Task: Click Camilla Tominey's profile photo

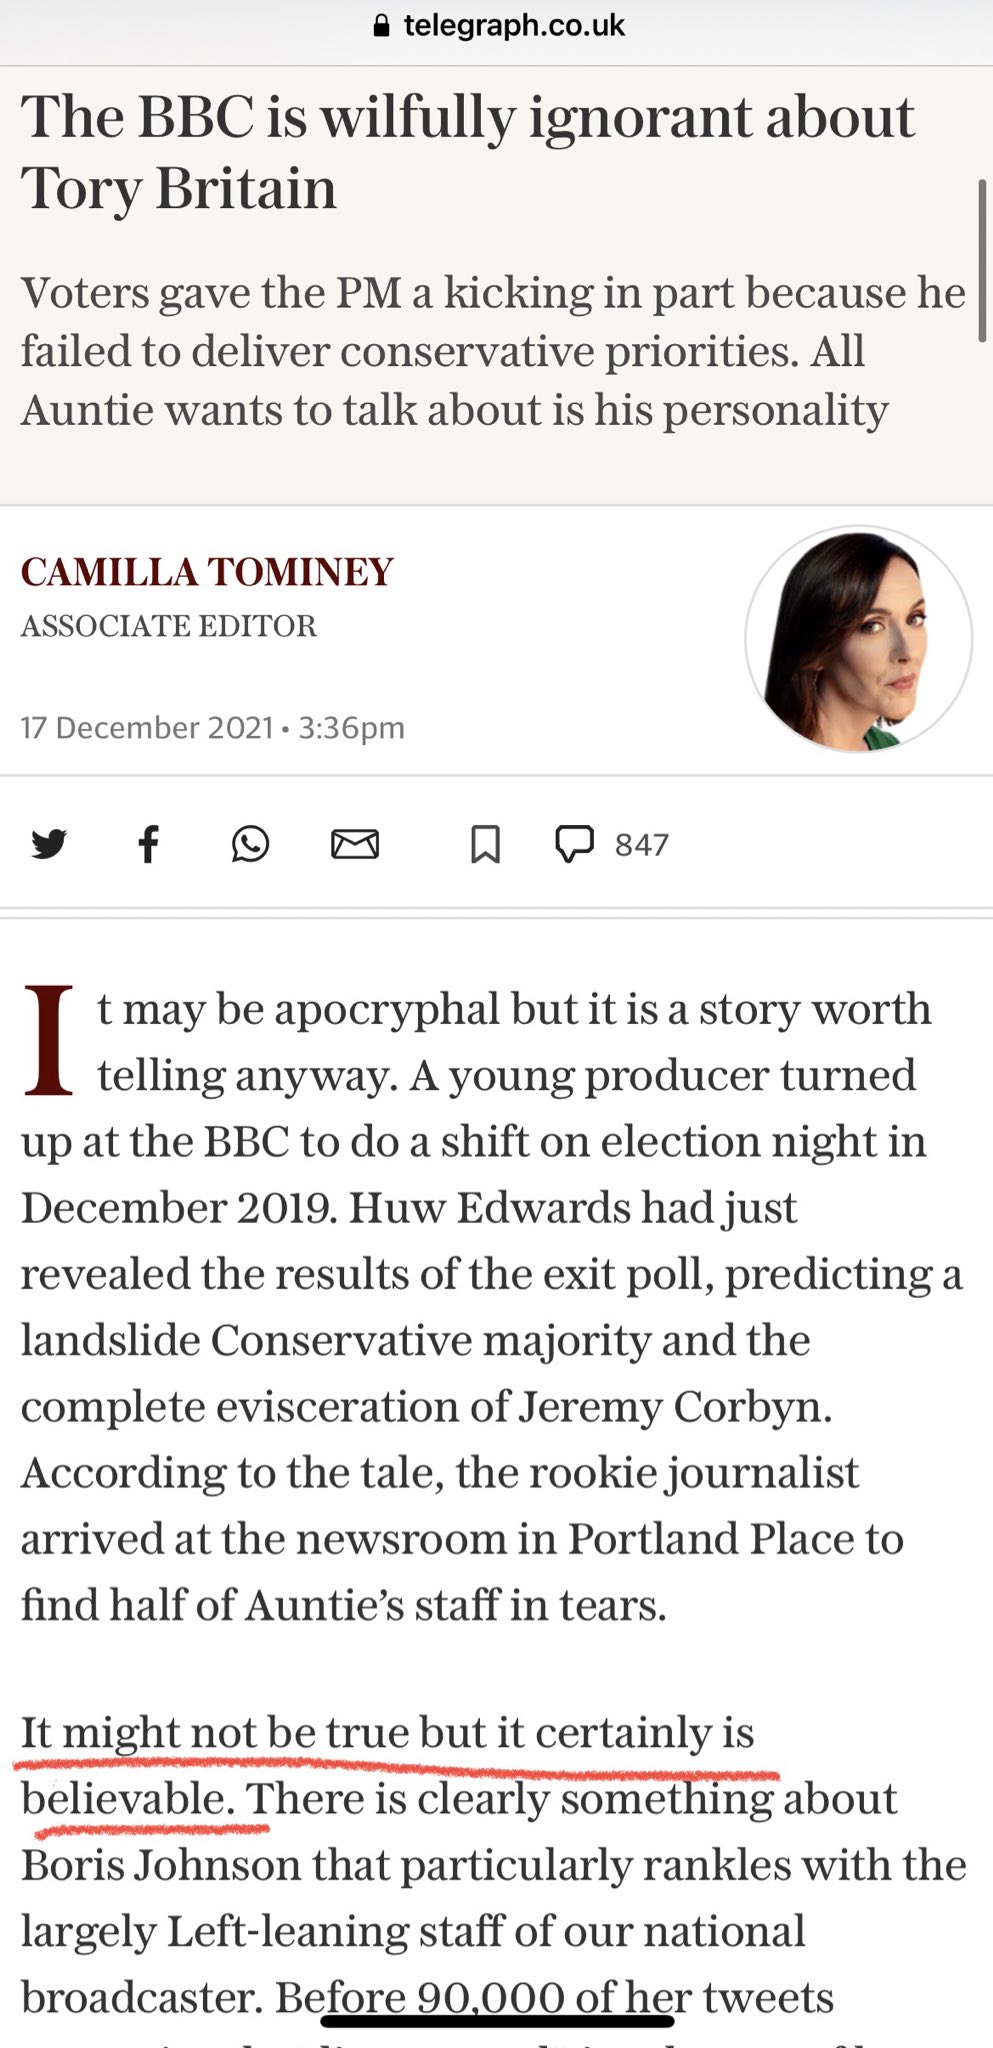Action: coord(858,640)
